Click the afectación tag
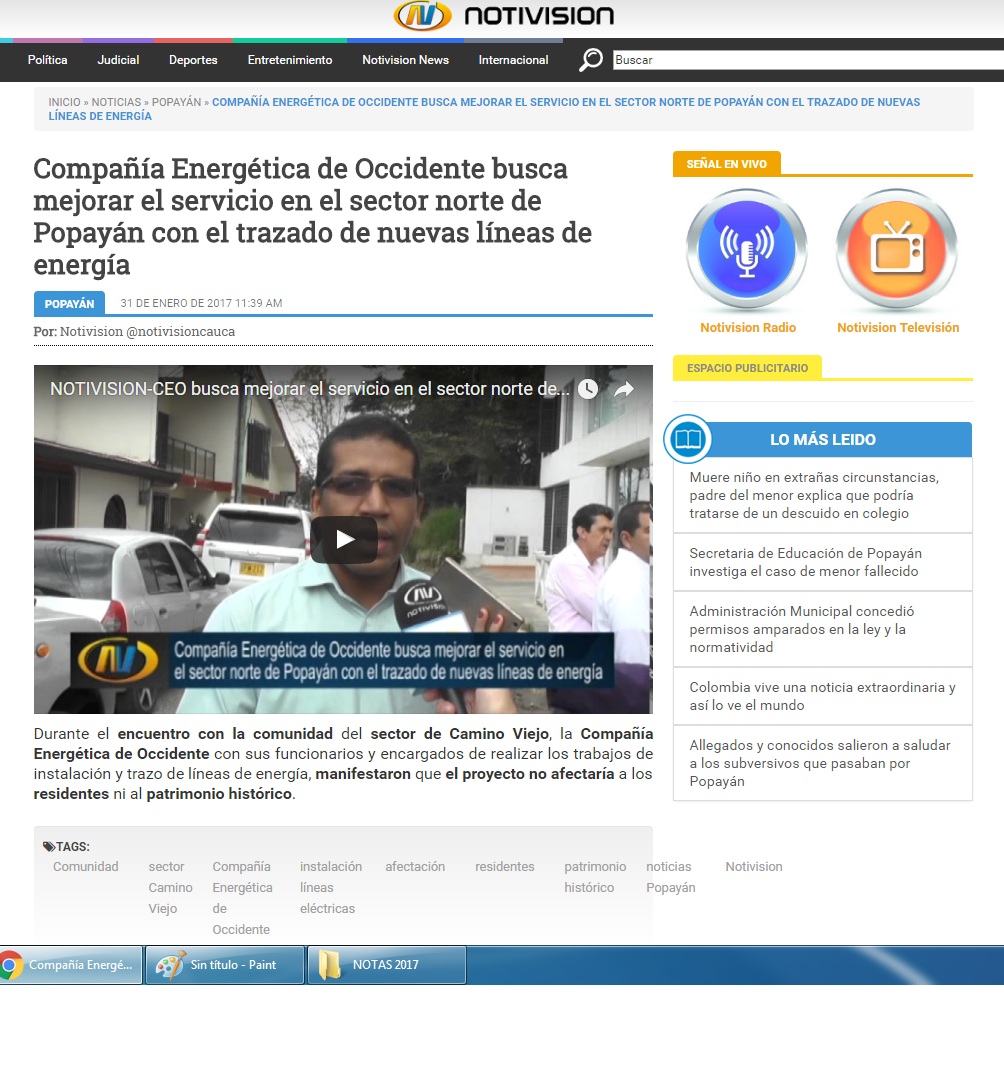This screenshot has height=1080, width=1004. (415, 866)
